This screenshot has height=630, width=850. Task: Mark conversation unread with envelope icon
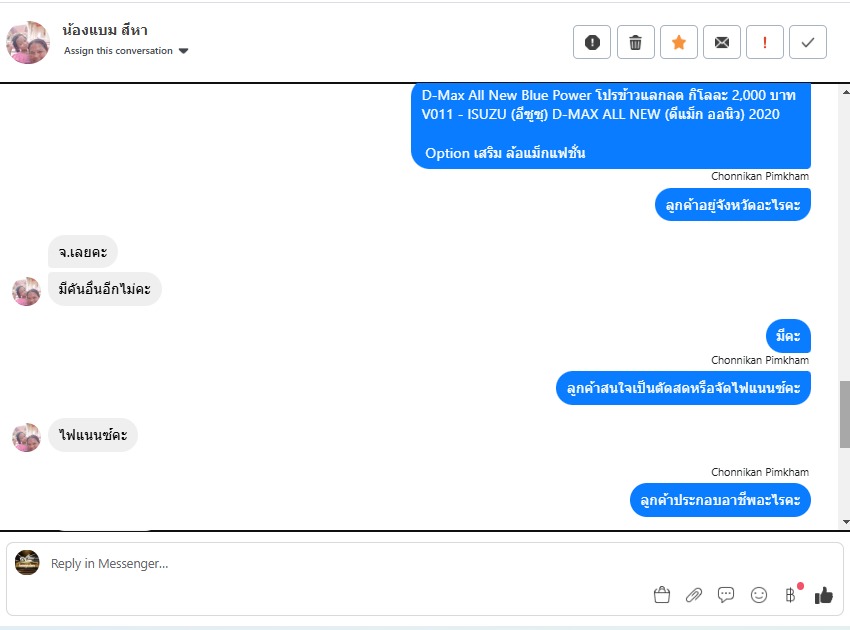[722, 42]
